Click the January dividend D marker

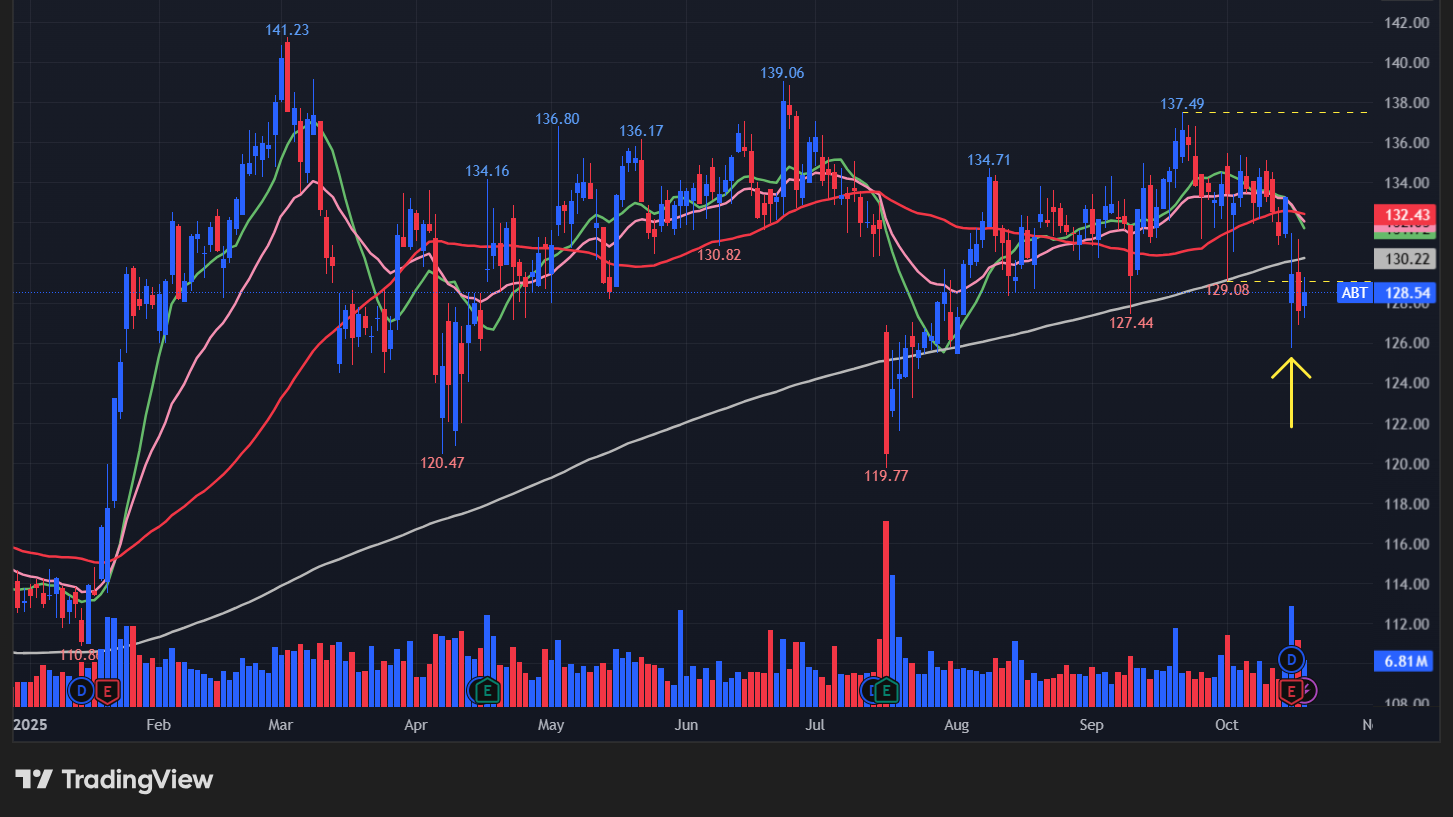click(x=82, y=690)
